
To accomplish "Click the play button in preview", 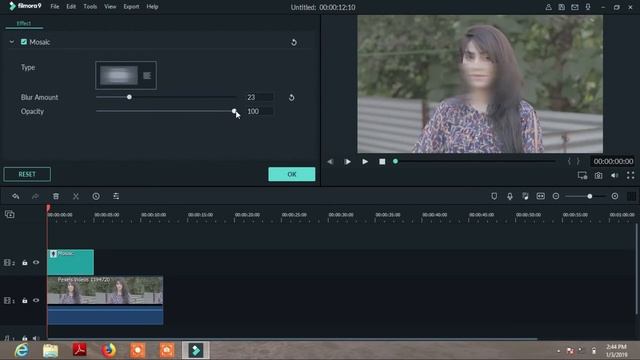I will (x=365, y=162).
